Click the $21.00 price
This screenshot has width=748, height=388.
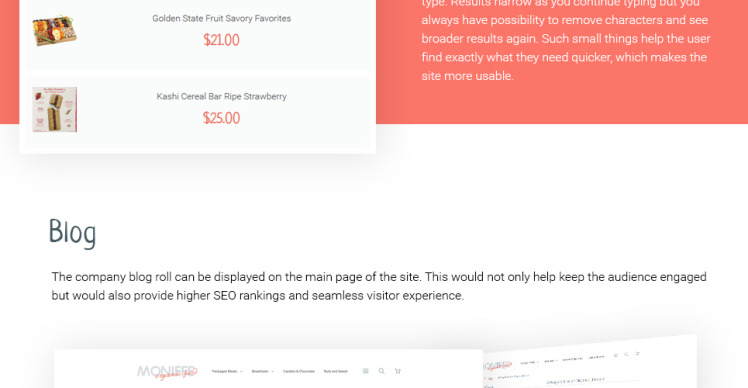[221, 40]
